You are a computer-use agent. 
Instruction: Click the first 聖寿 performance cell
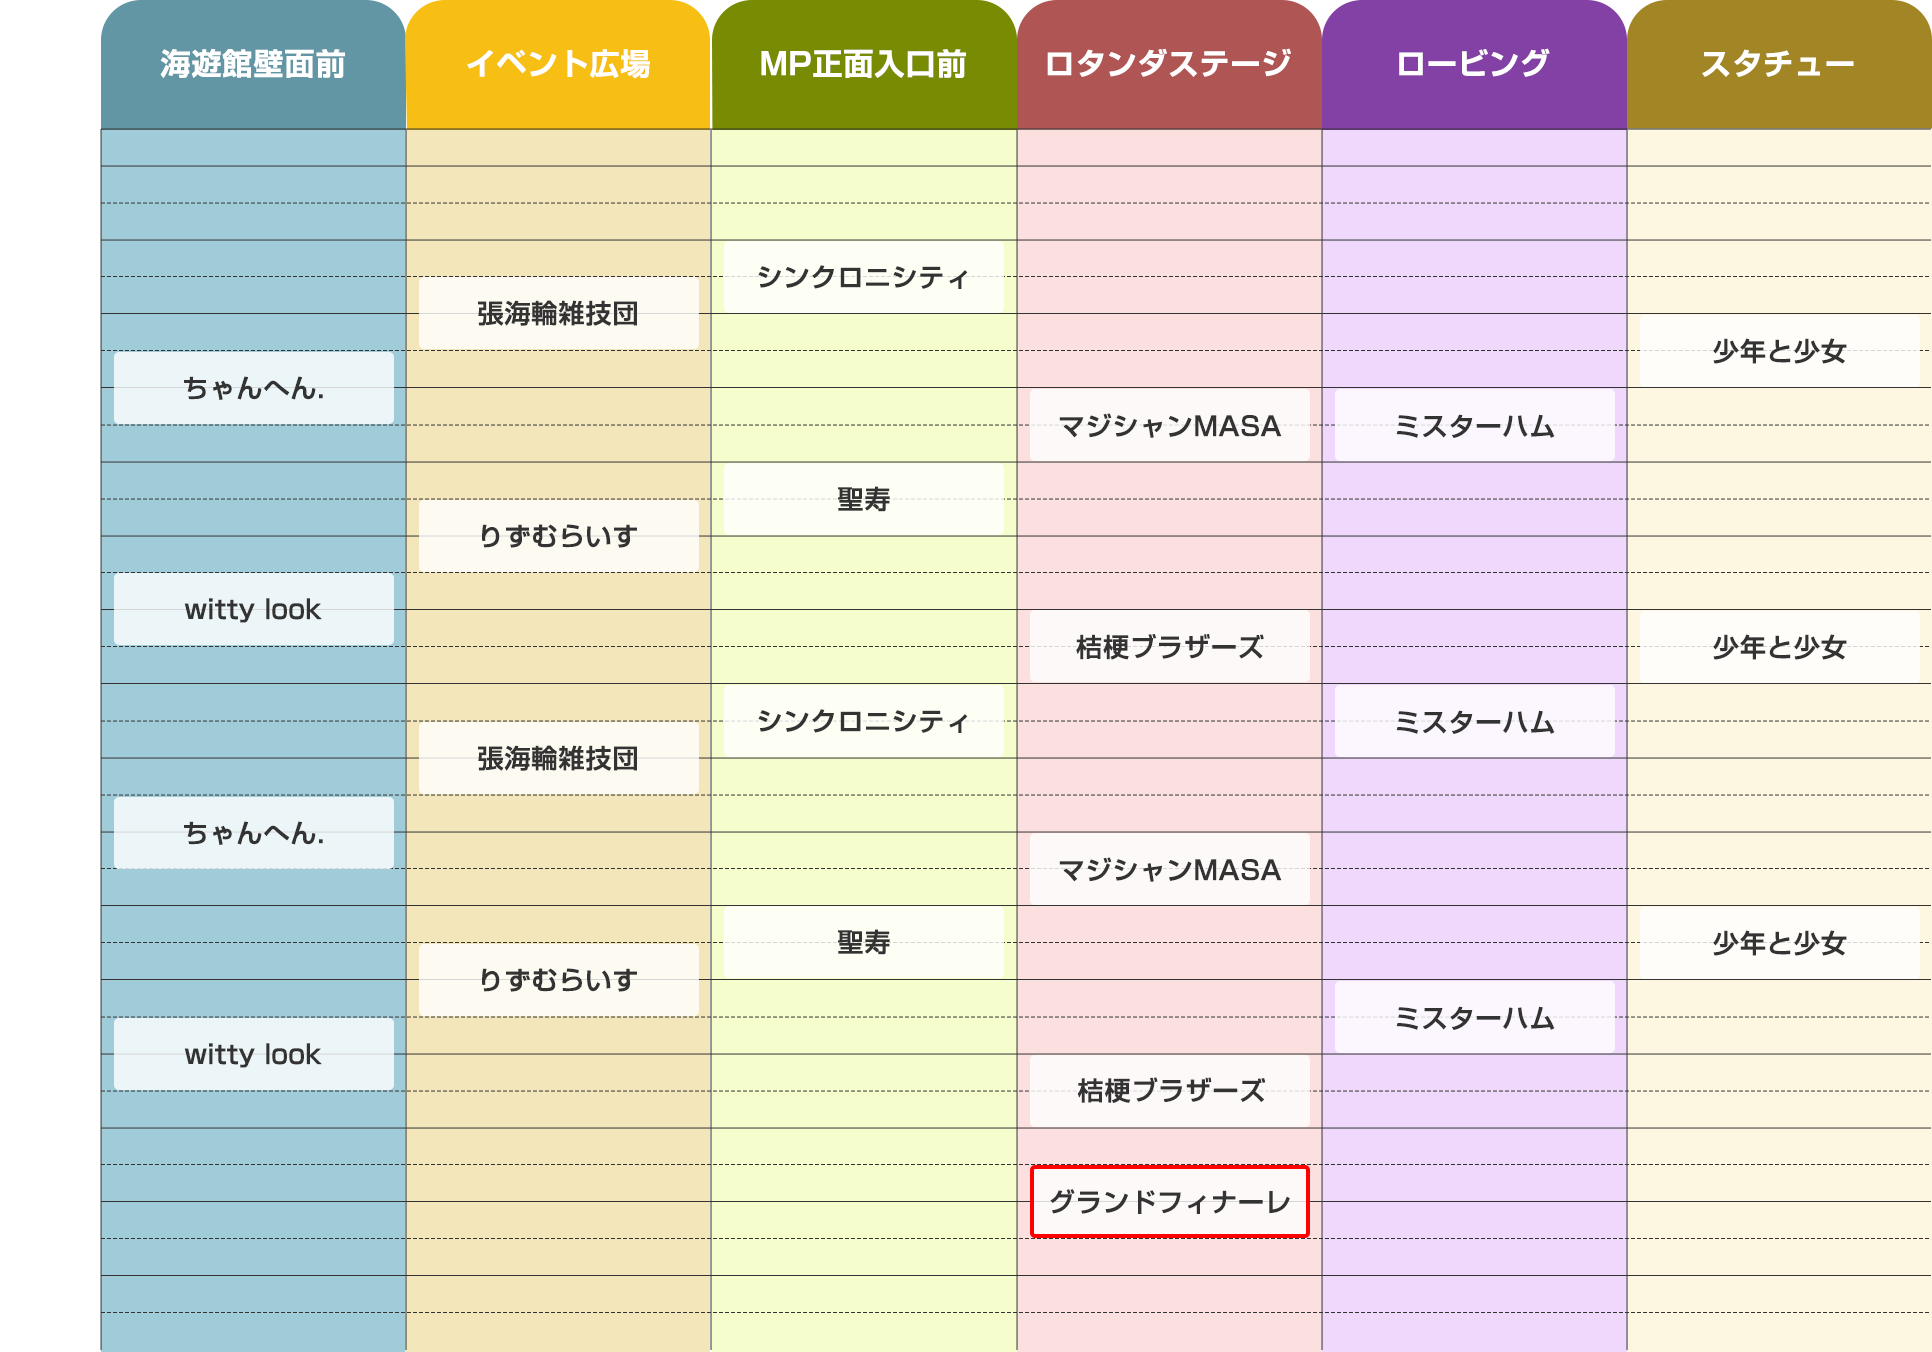[863, 498]
